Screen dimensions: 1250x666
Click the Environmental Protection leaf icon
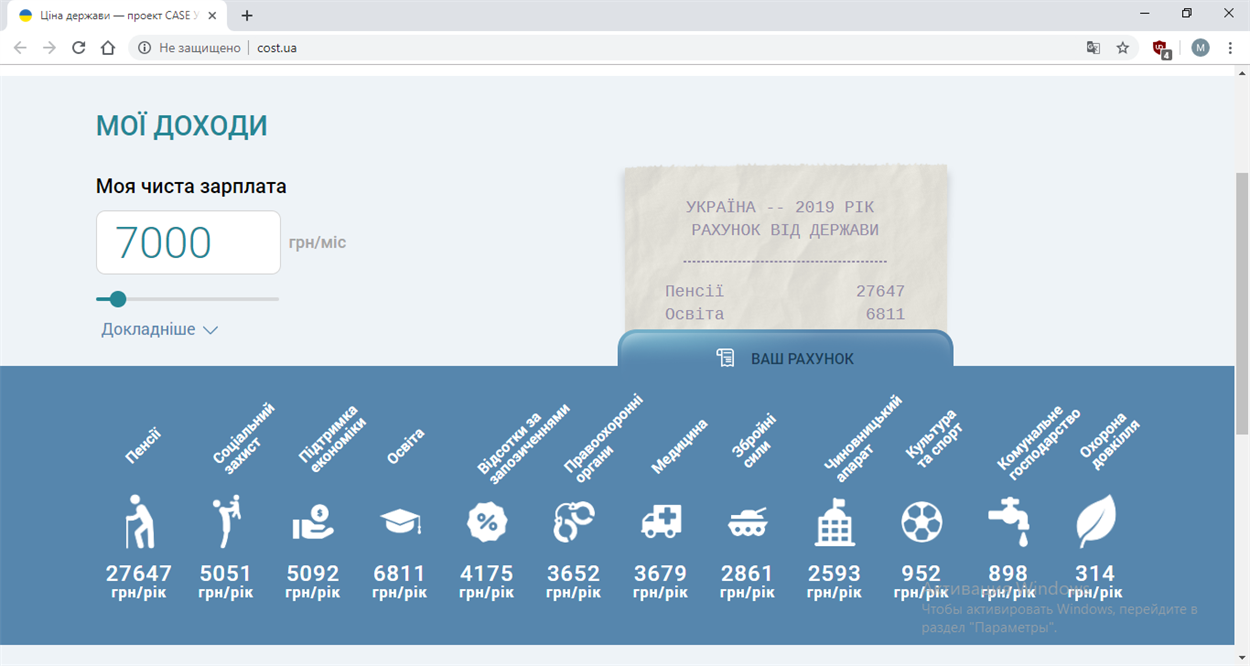point(1095,521)
